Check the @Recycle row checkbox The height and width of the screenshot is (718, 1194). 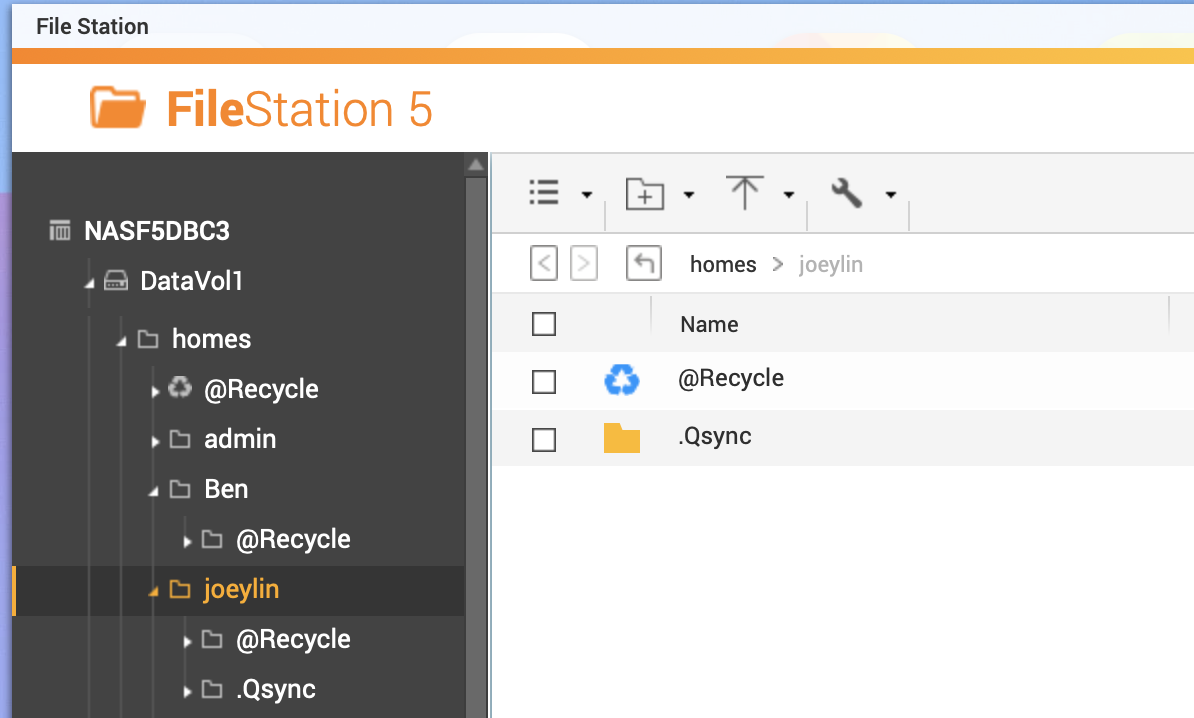543,380
